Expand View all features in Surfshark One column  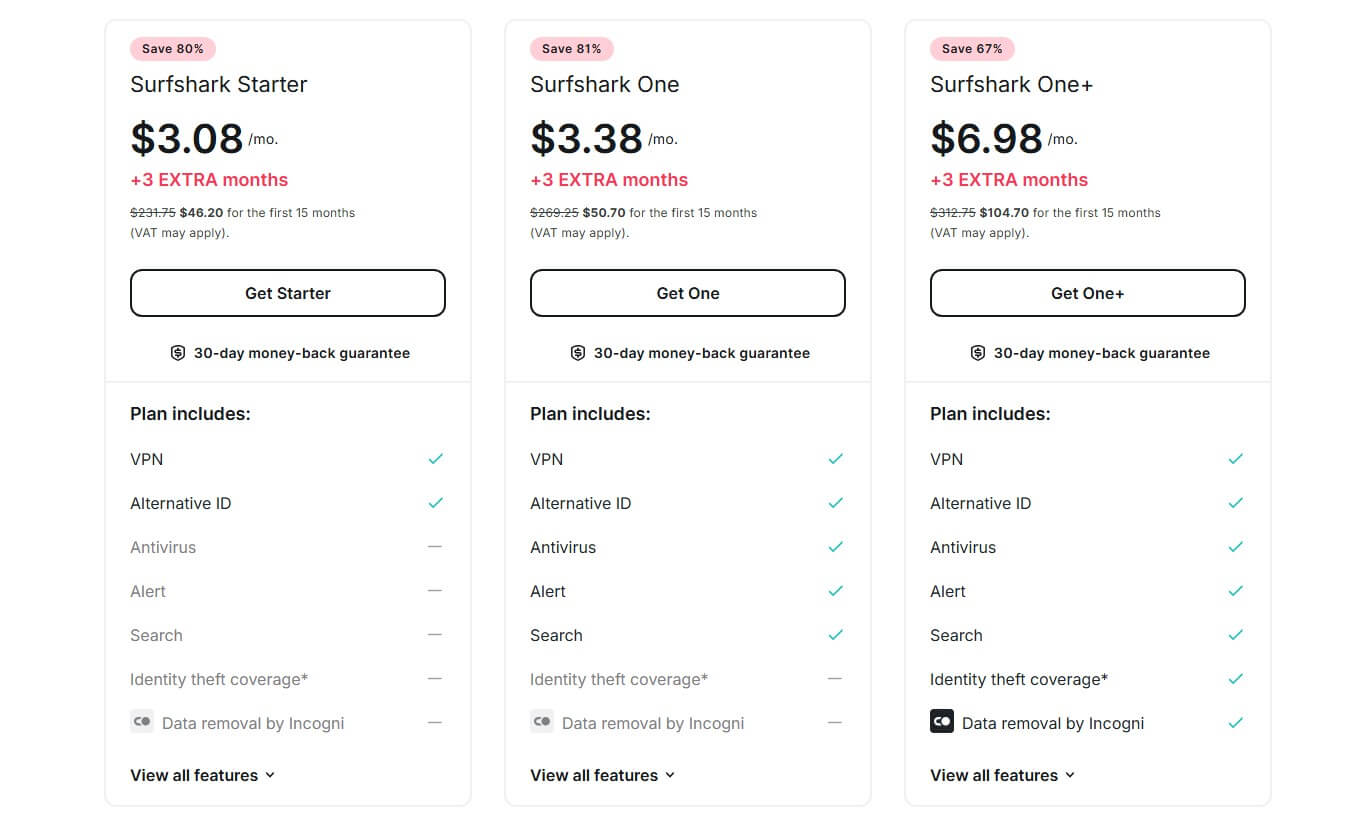(602, 774)
